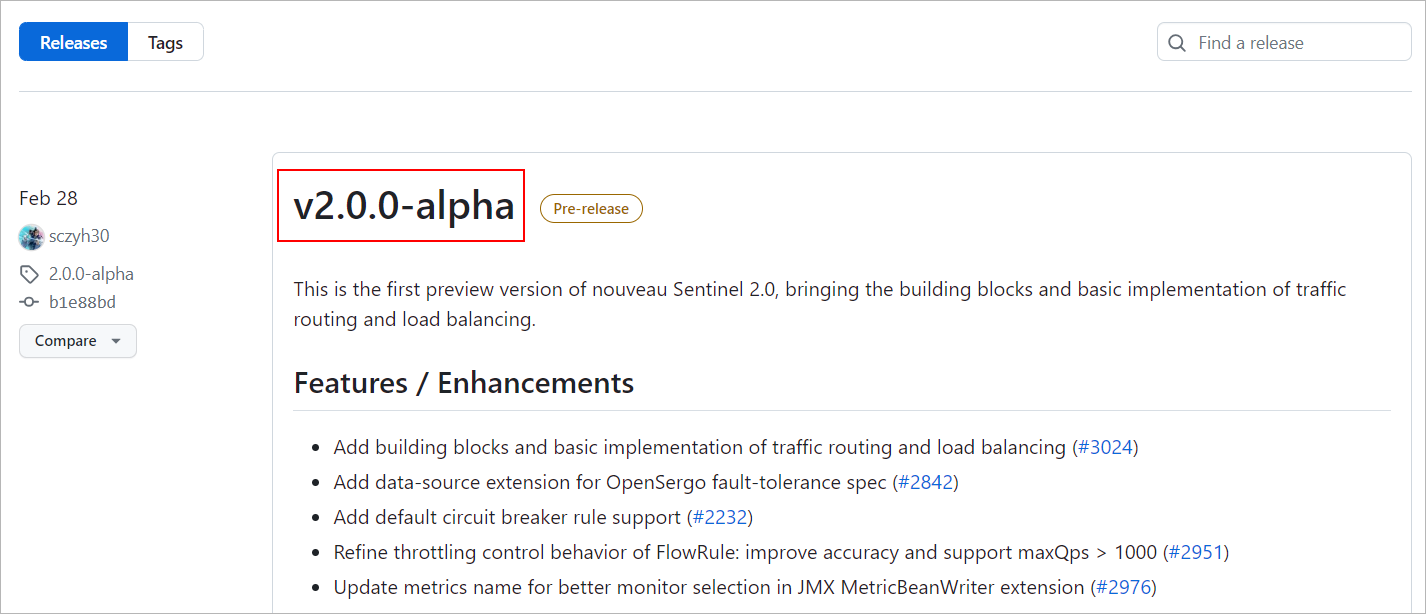Open the 2.0.0-alpha tag link

point(91,274)
